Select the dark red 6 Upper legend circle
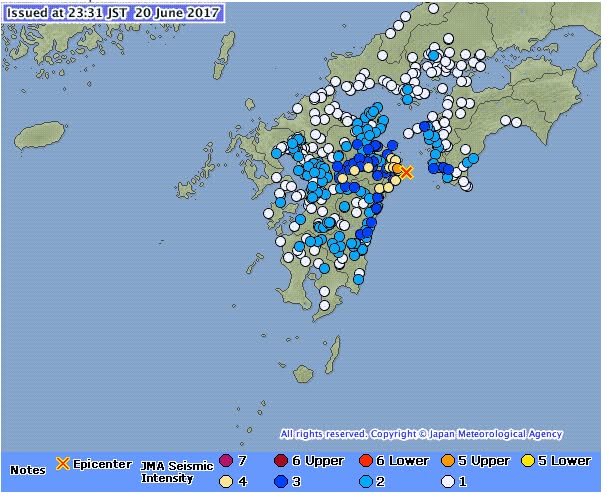The height and width of the screenshot is (499, 609). click(x=282, y=462)
